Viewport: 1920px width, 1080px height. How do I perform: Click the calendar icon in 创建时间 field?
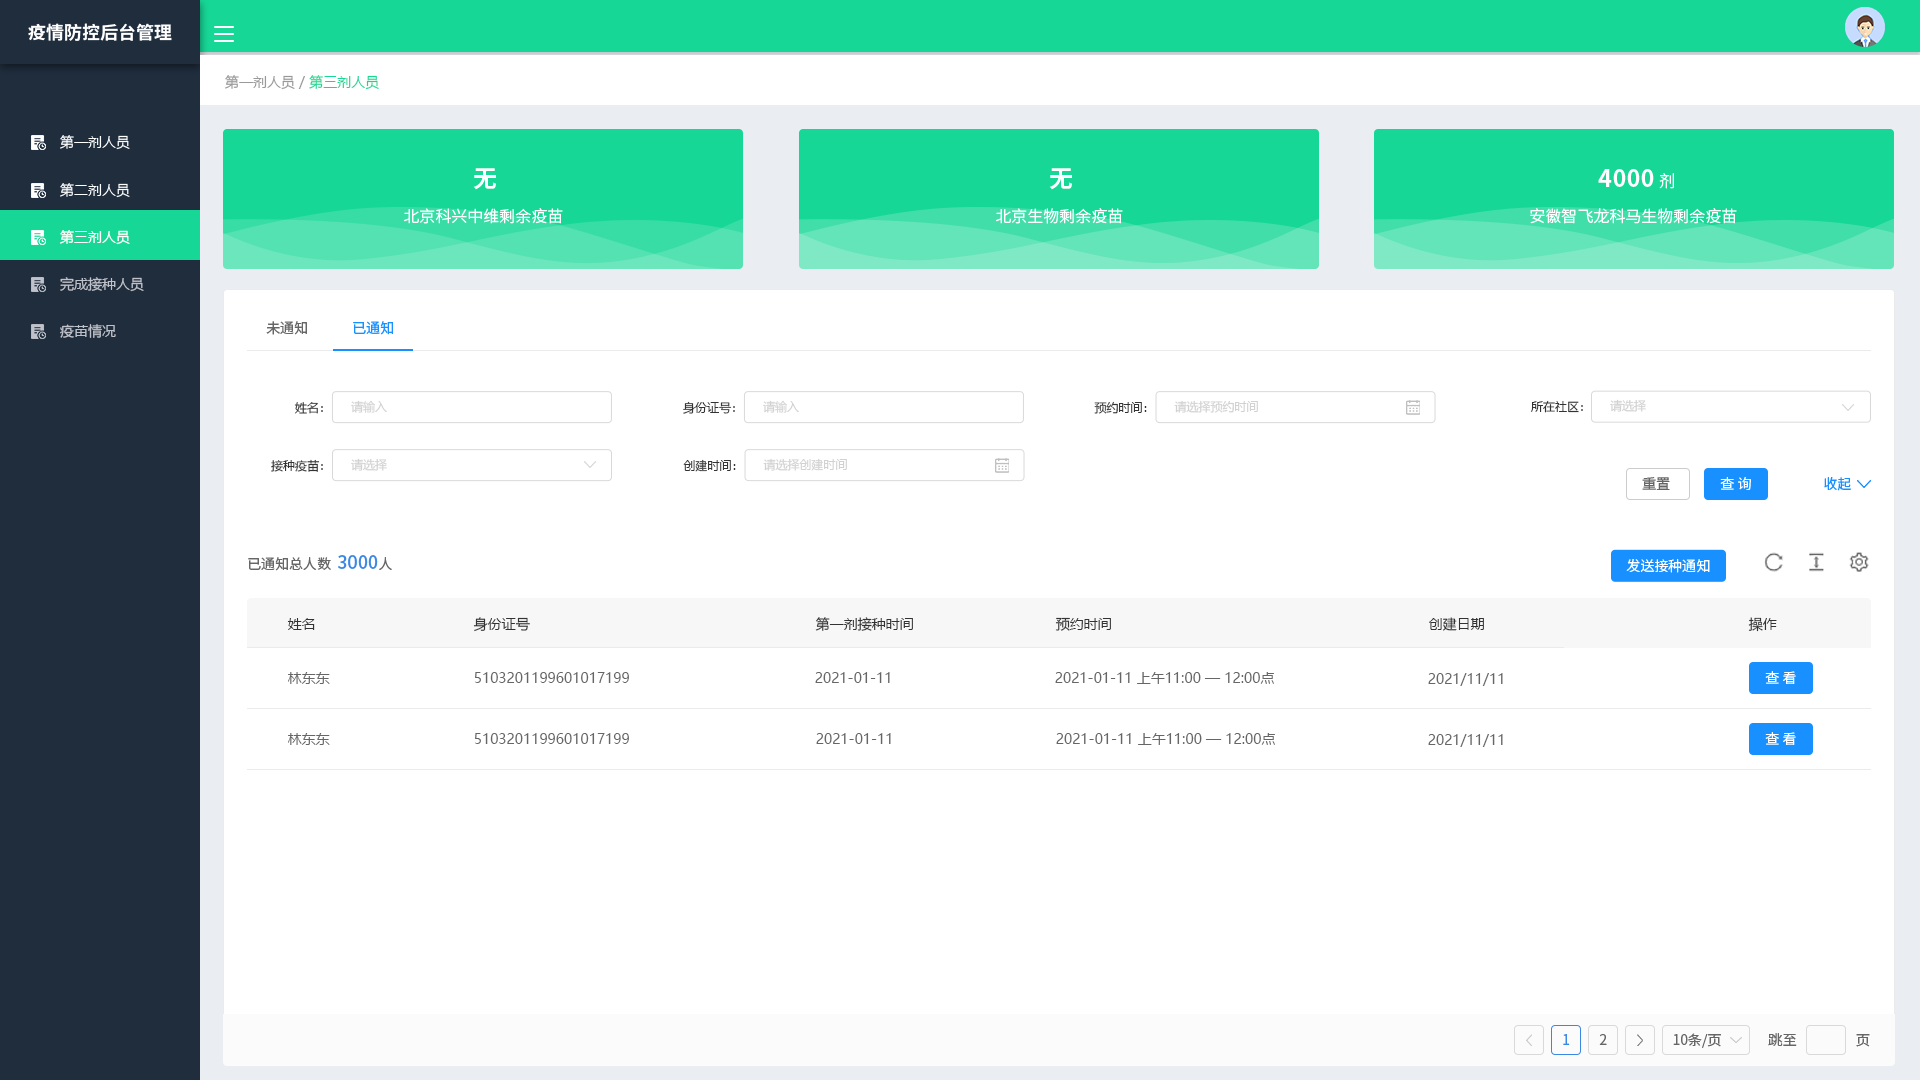[1002, 465]
